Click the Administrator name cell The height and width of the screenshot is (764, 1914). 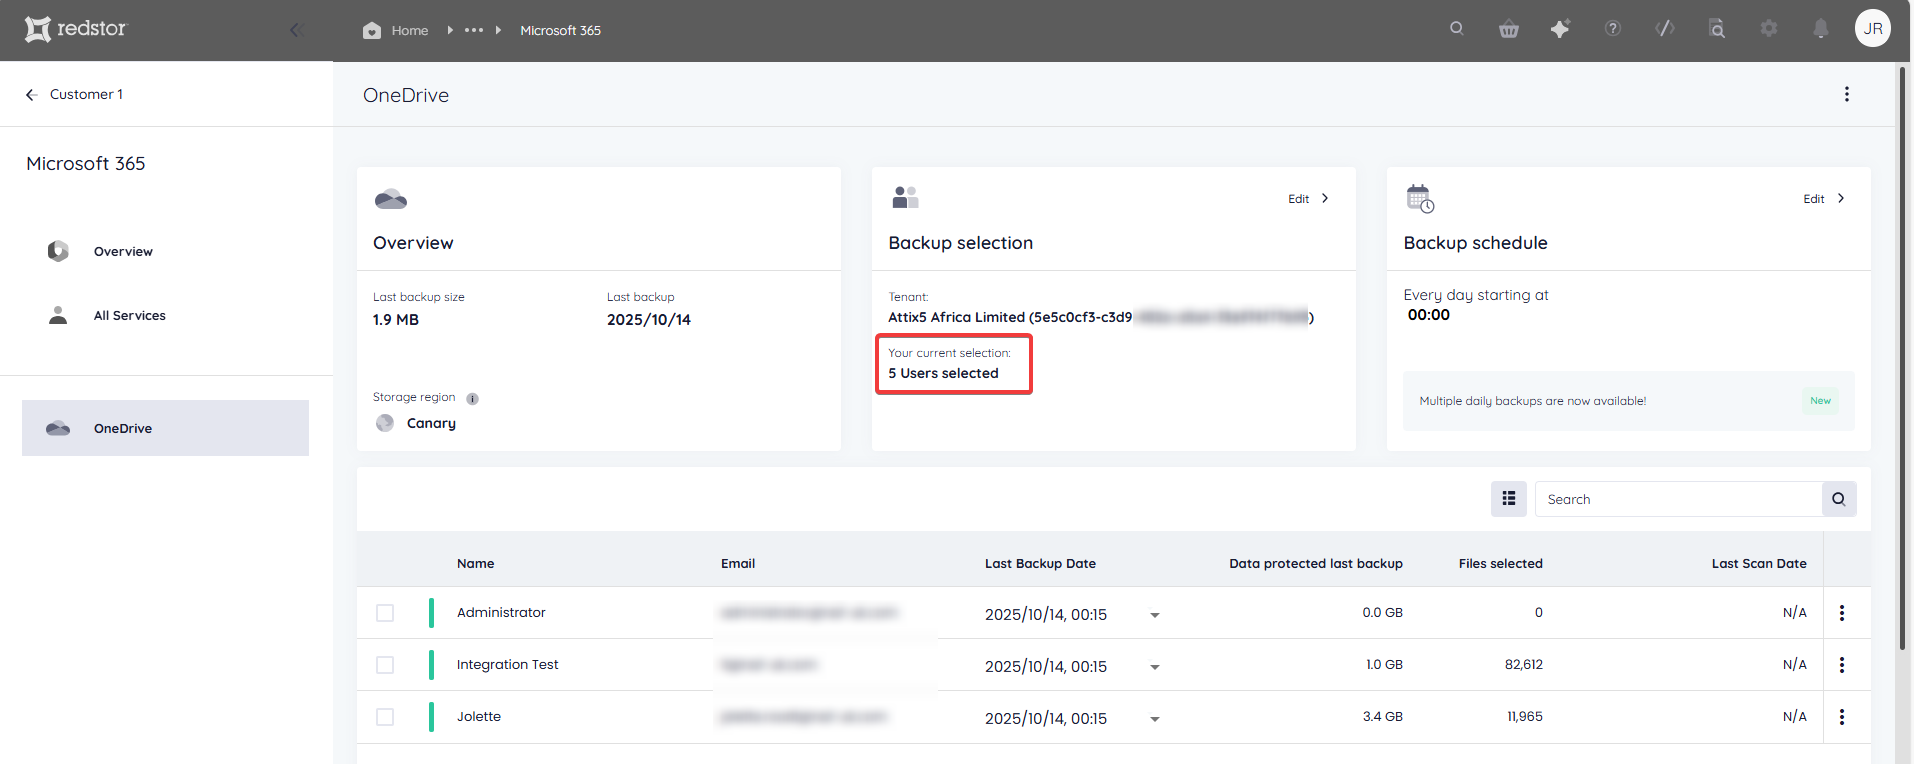pyautogui.click(x=501, y=613)
